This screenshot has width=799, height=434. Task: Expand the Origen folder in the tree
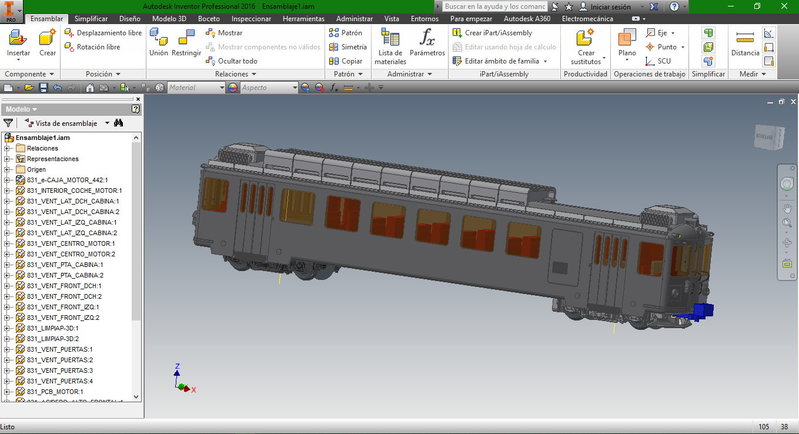pos(7,170)
